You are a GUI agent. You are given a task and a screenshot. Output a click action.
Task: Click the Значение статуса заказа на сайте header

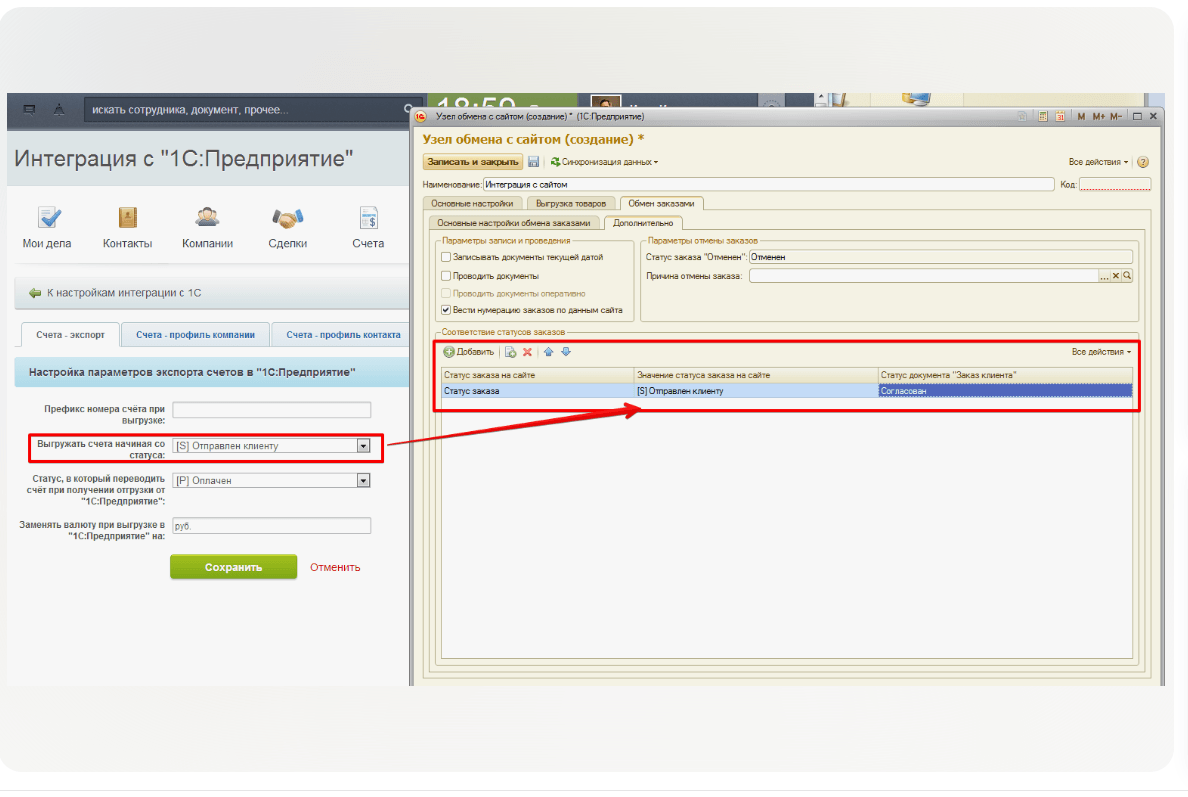755,376
